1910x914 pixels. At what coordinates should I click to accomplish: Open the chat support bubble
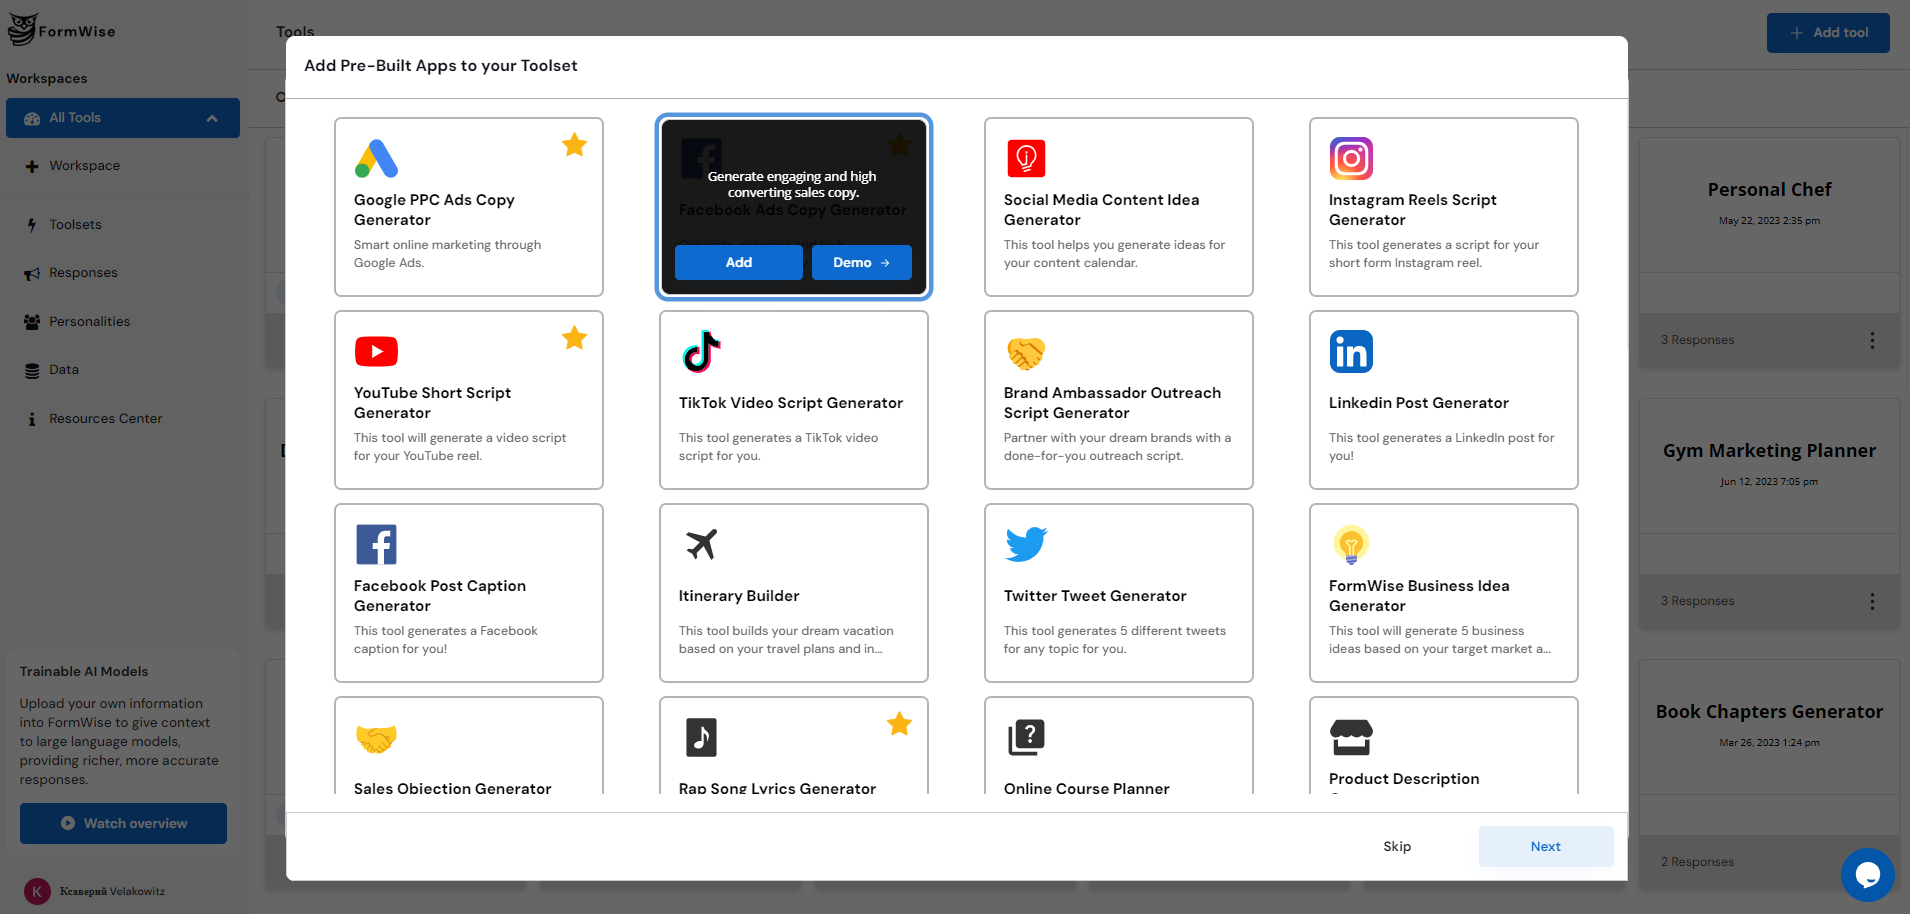(x=1867, y=875)
